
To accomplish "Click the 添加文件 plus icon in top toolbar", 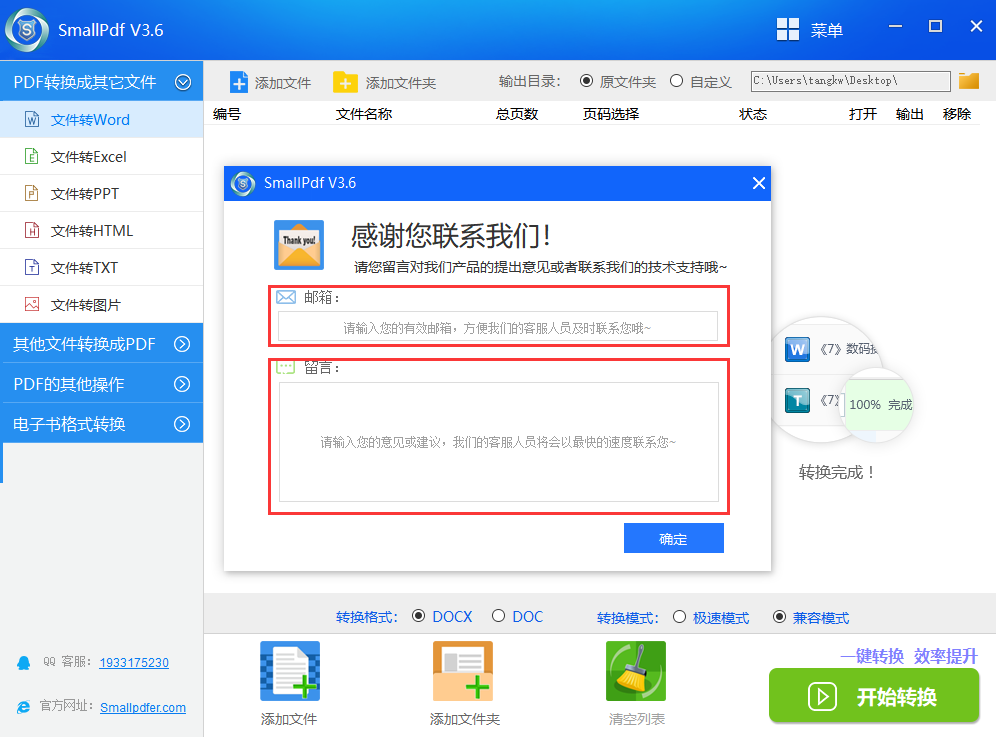I will [239, 83].
